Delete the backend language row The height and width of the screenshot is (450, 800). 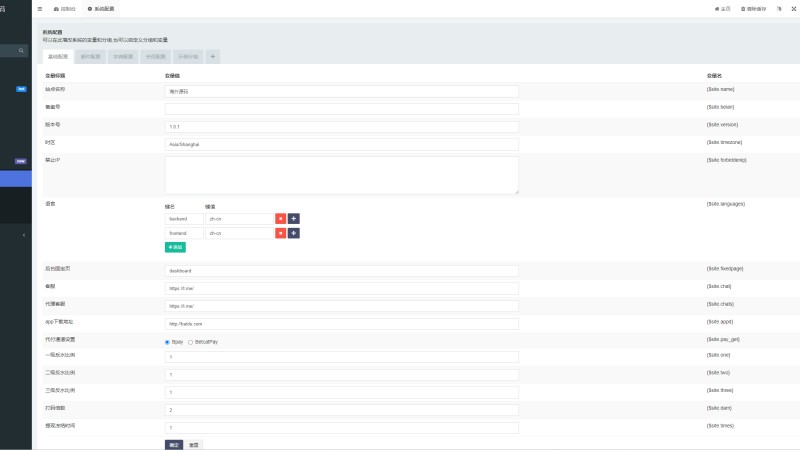pos(281,219)
